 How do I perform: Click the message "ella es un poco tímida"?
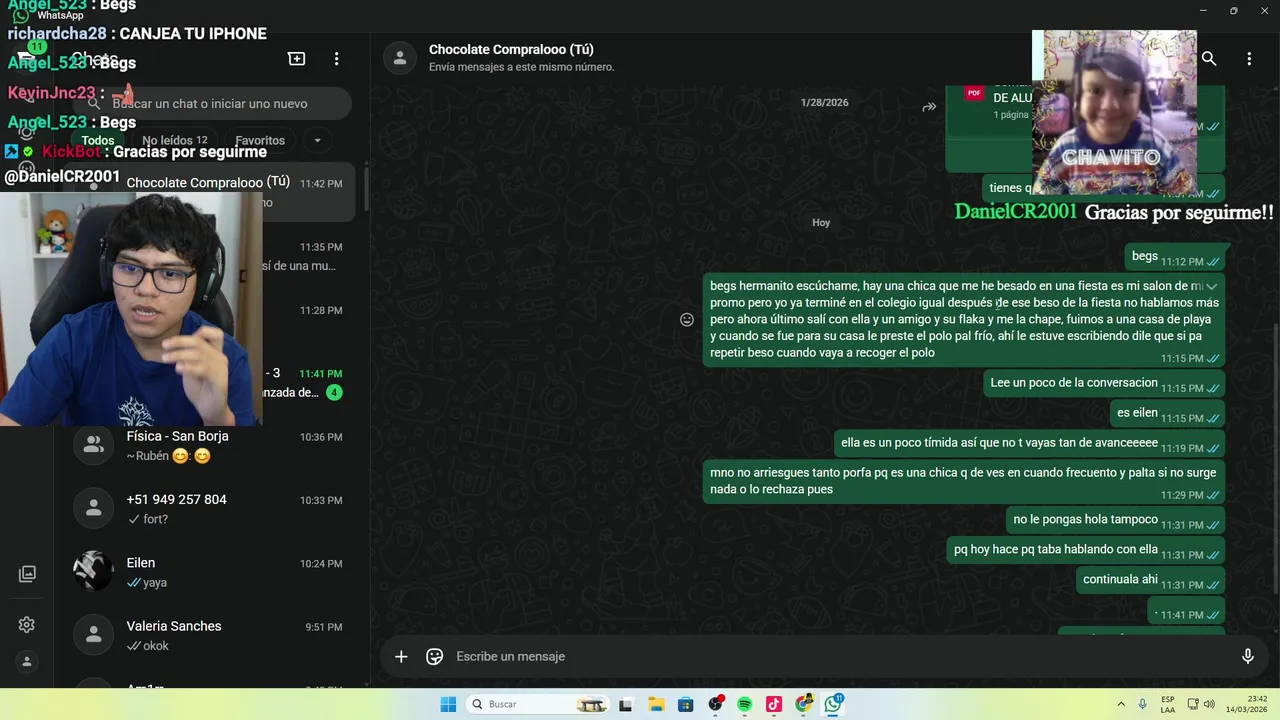coord(1029,443)
